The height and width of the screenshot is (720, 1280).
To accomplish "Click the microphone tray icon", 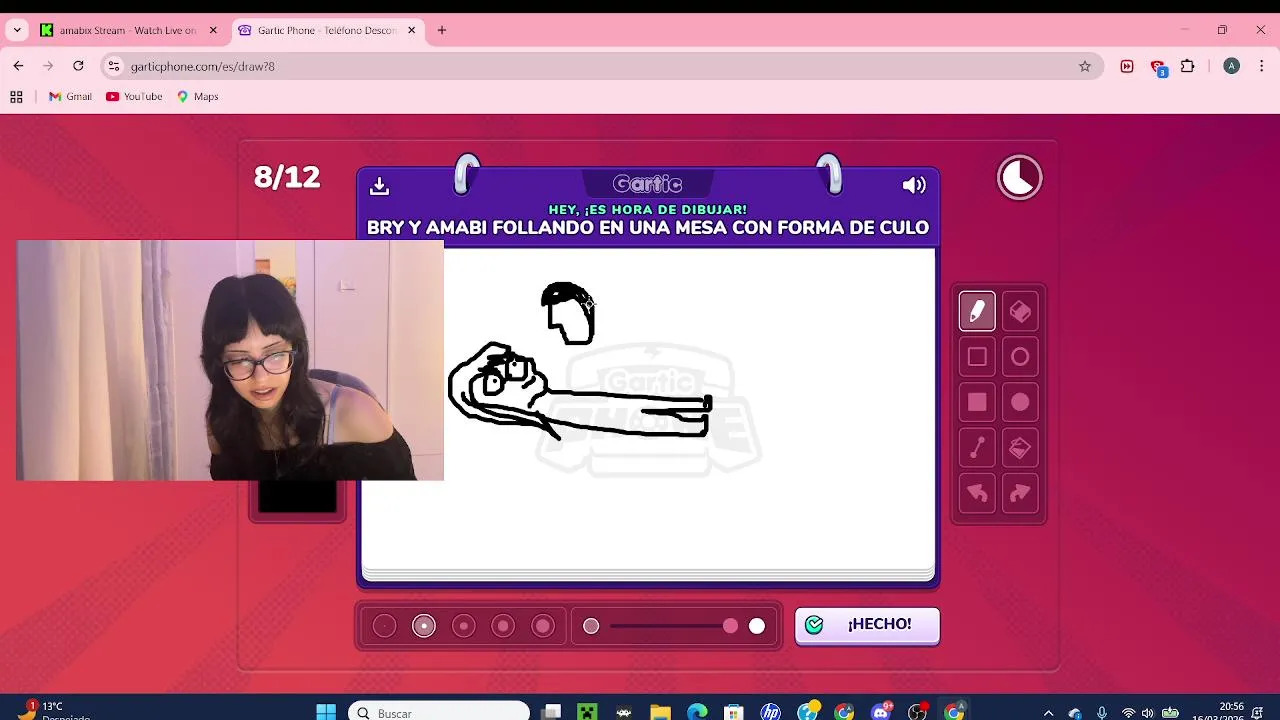I will coord(1102,713).
